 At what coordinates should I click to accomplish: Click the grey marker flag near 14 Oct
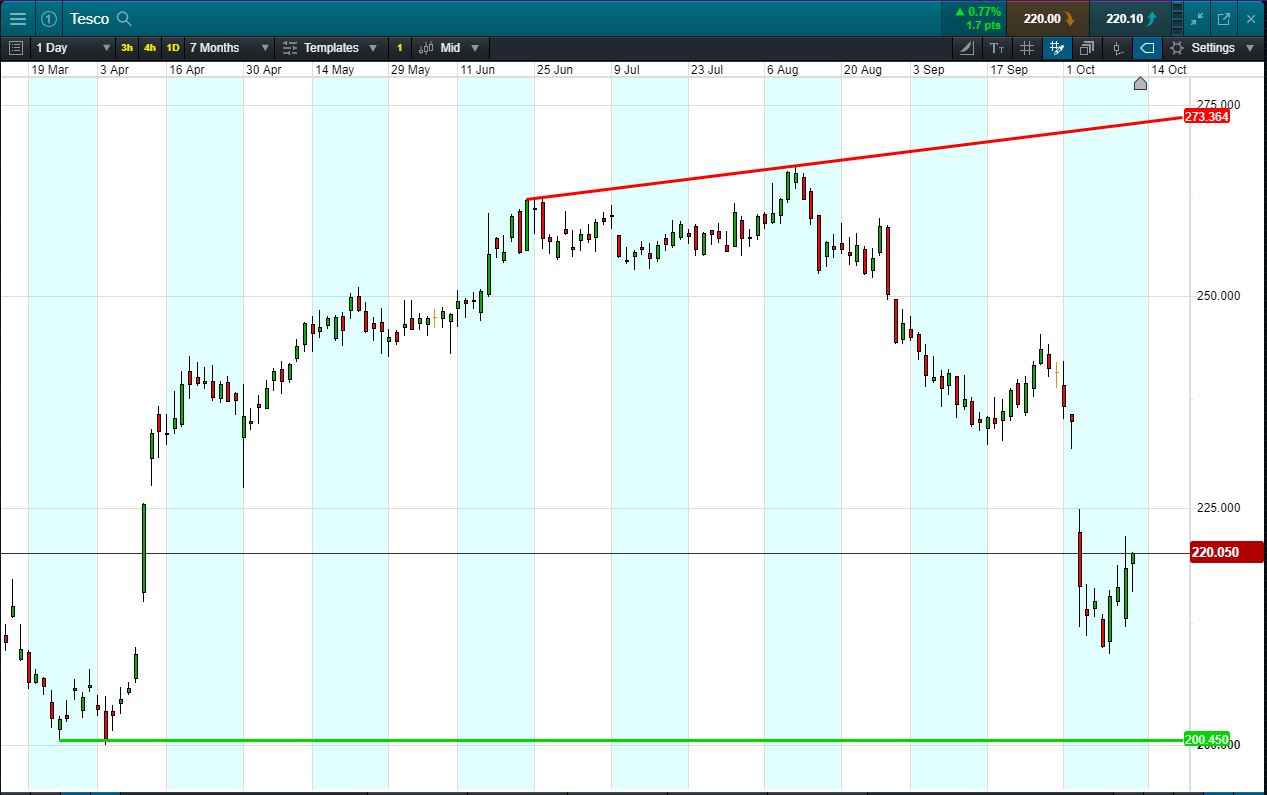[x=1140, y=84]
